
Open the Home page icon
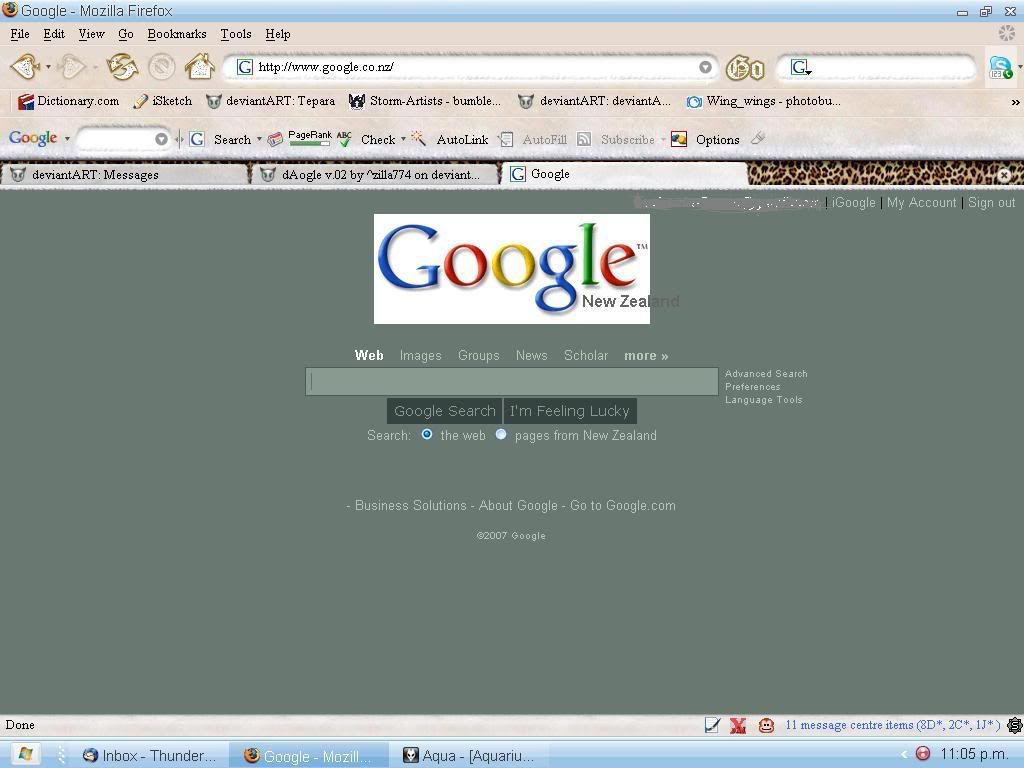199,66
